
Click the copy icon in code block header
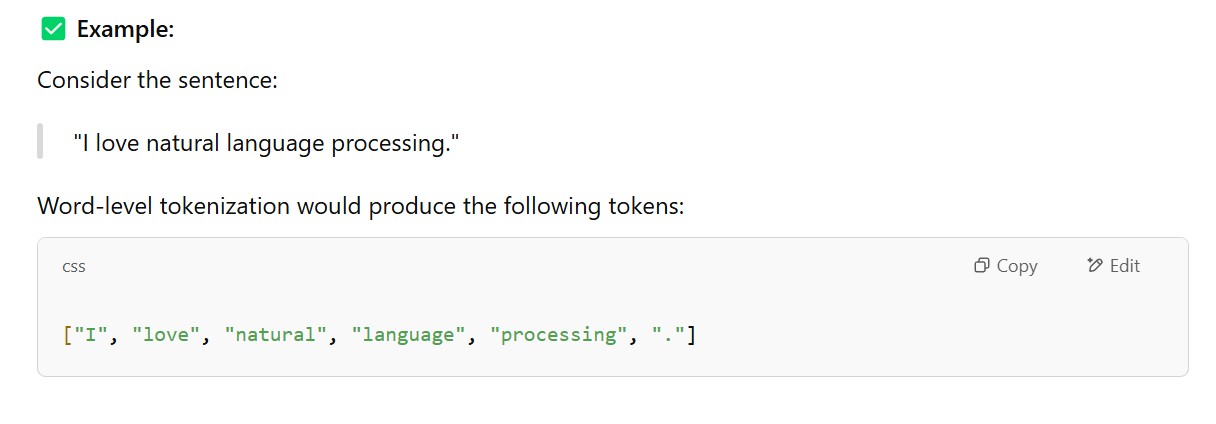pyautogui.click(x=982, y=266)
